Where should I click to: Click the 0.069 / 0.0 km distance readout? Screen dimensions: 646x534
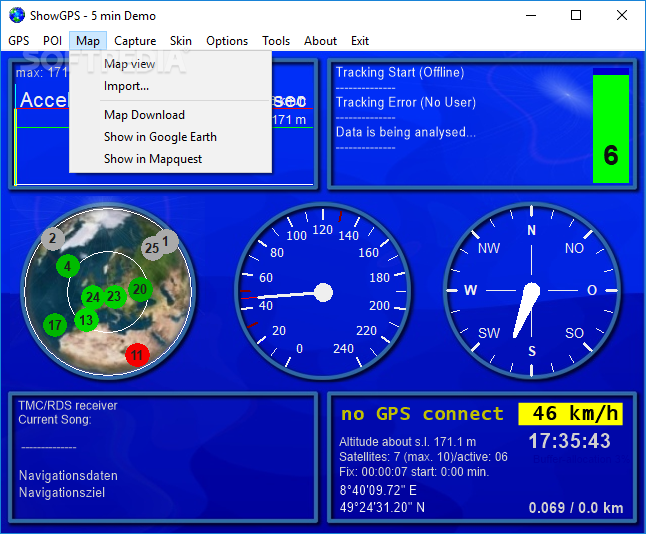(576, 508)
